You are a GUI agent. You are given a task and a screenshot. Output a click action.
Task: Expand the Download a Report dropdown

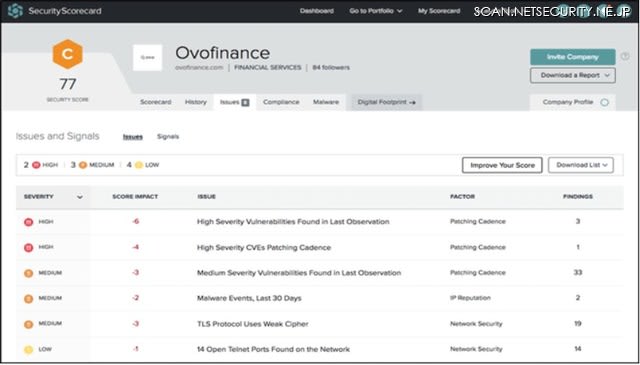coord(573,76)
